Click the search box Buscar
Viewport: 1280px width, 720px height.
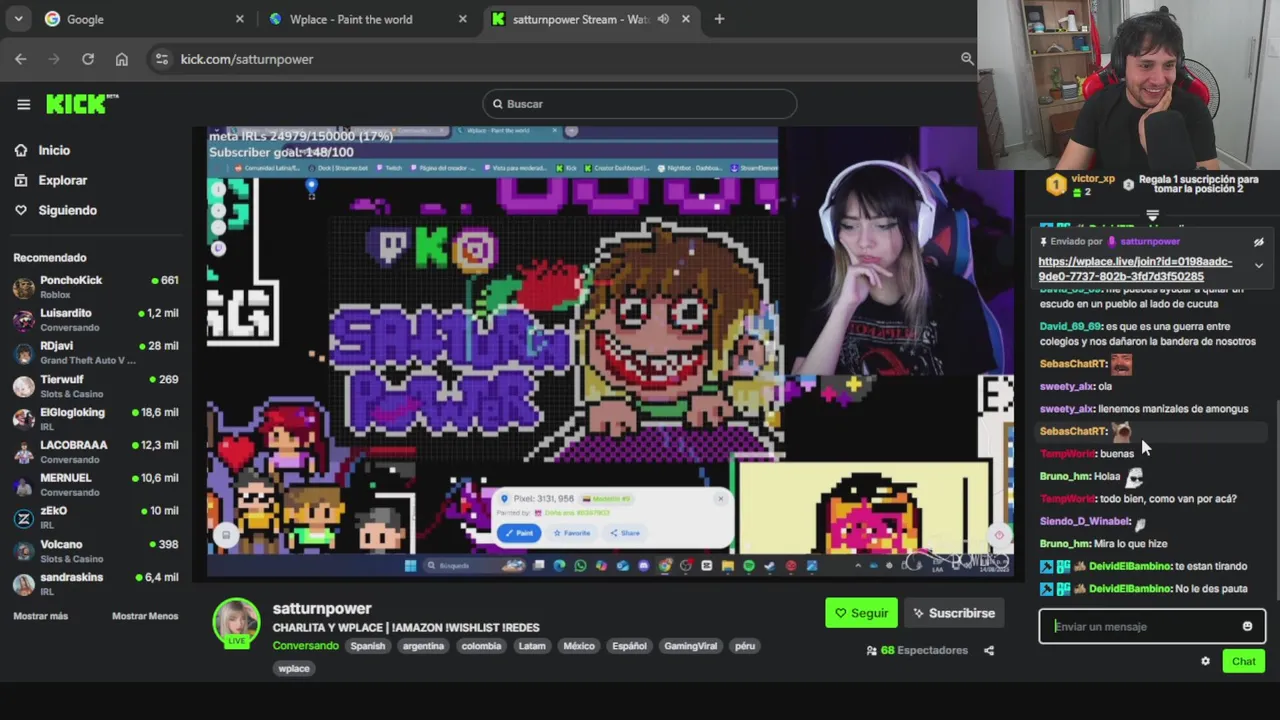[640, 104]
